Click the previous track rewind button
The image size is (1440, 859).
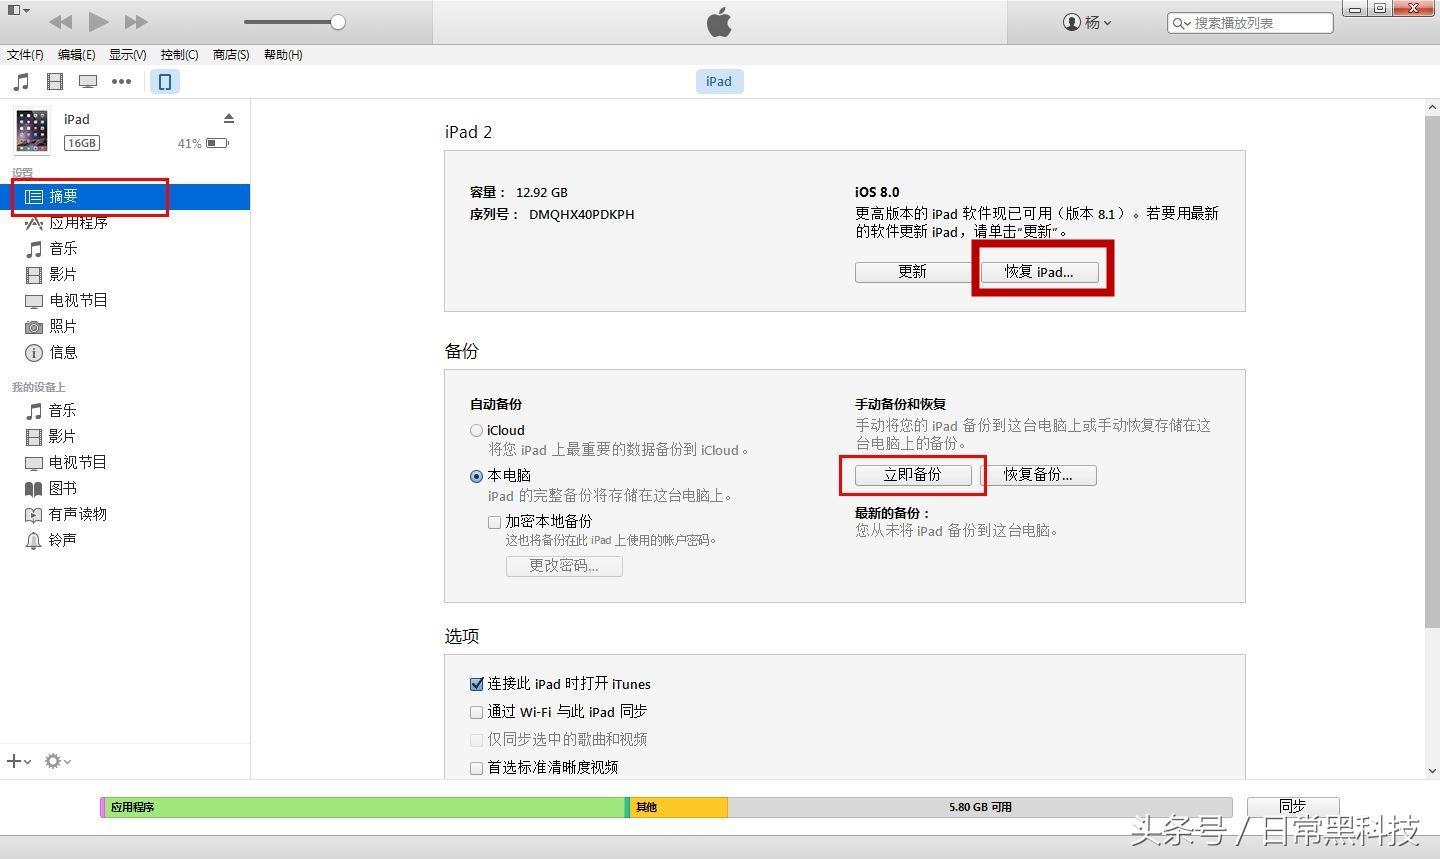tap(60, 21)
